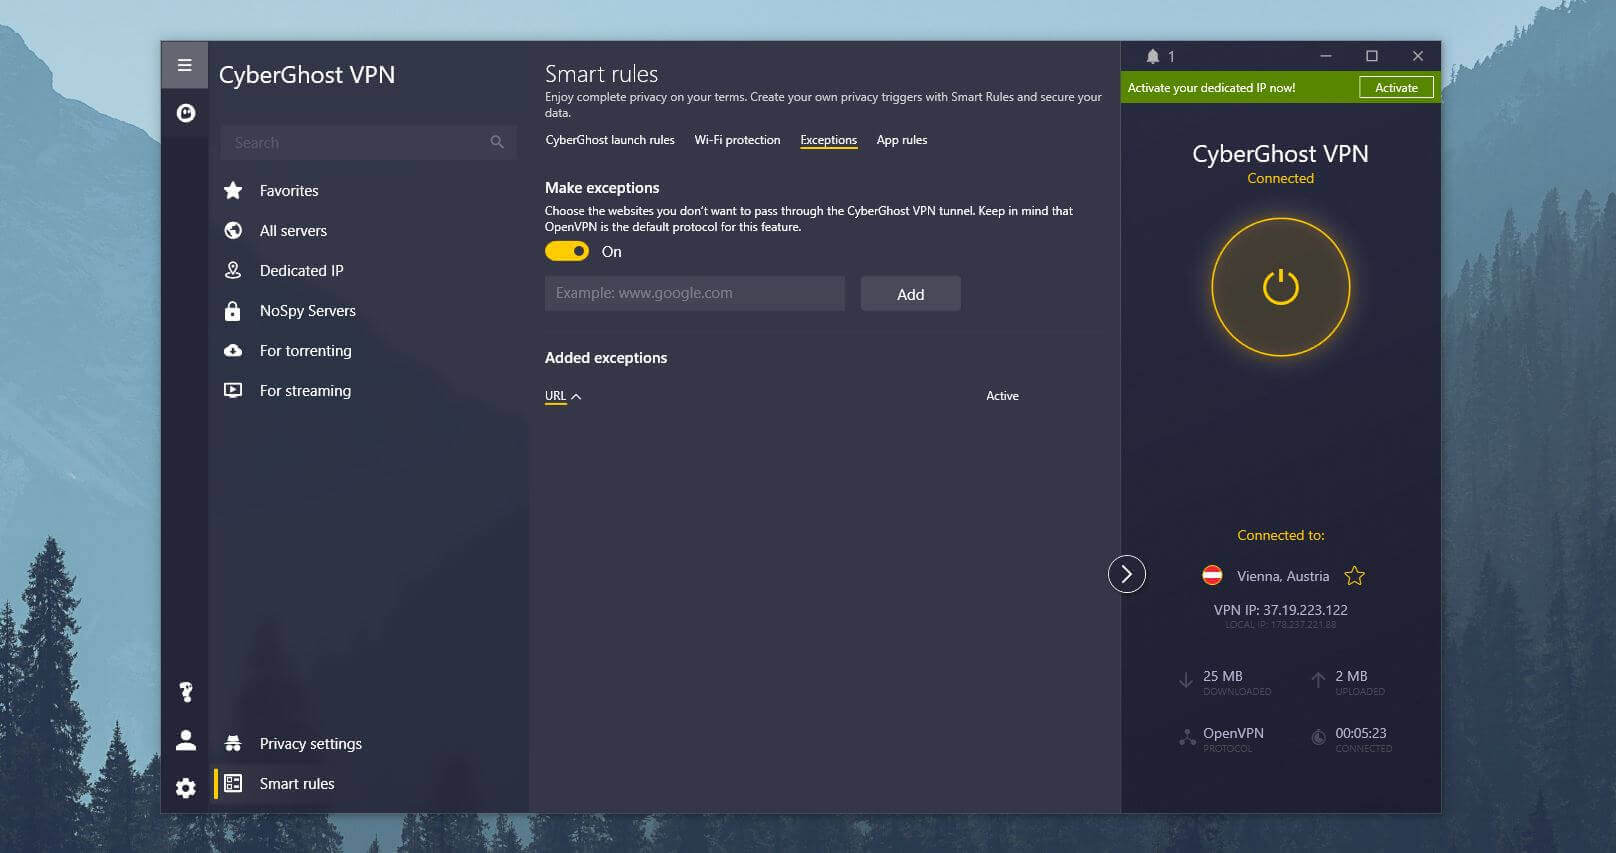The height and width of the screenshot is (853, 1616).
Task: Click the upload arrow icon beside 2 MB
Action: 1318,681
